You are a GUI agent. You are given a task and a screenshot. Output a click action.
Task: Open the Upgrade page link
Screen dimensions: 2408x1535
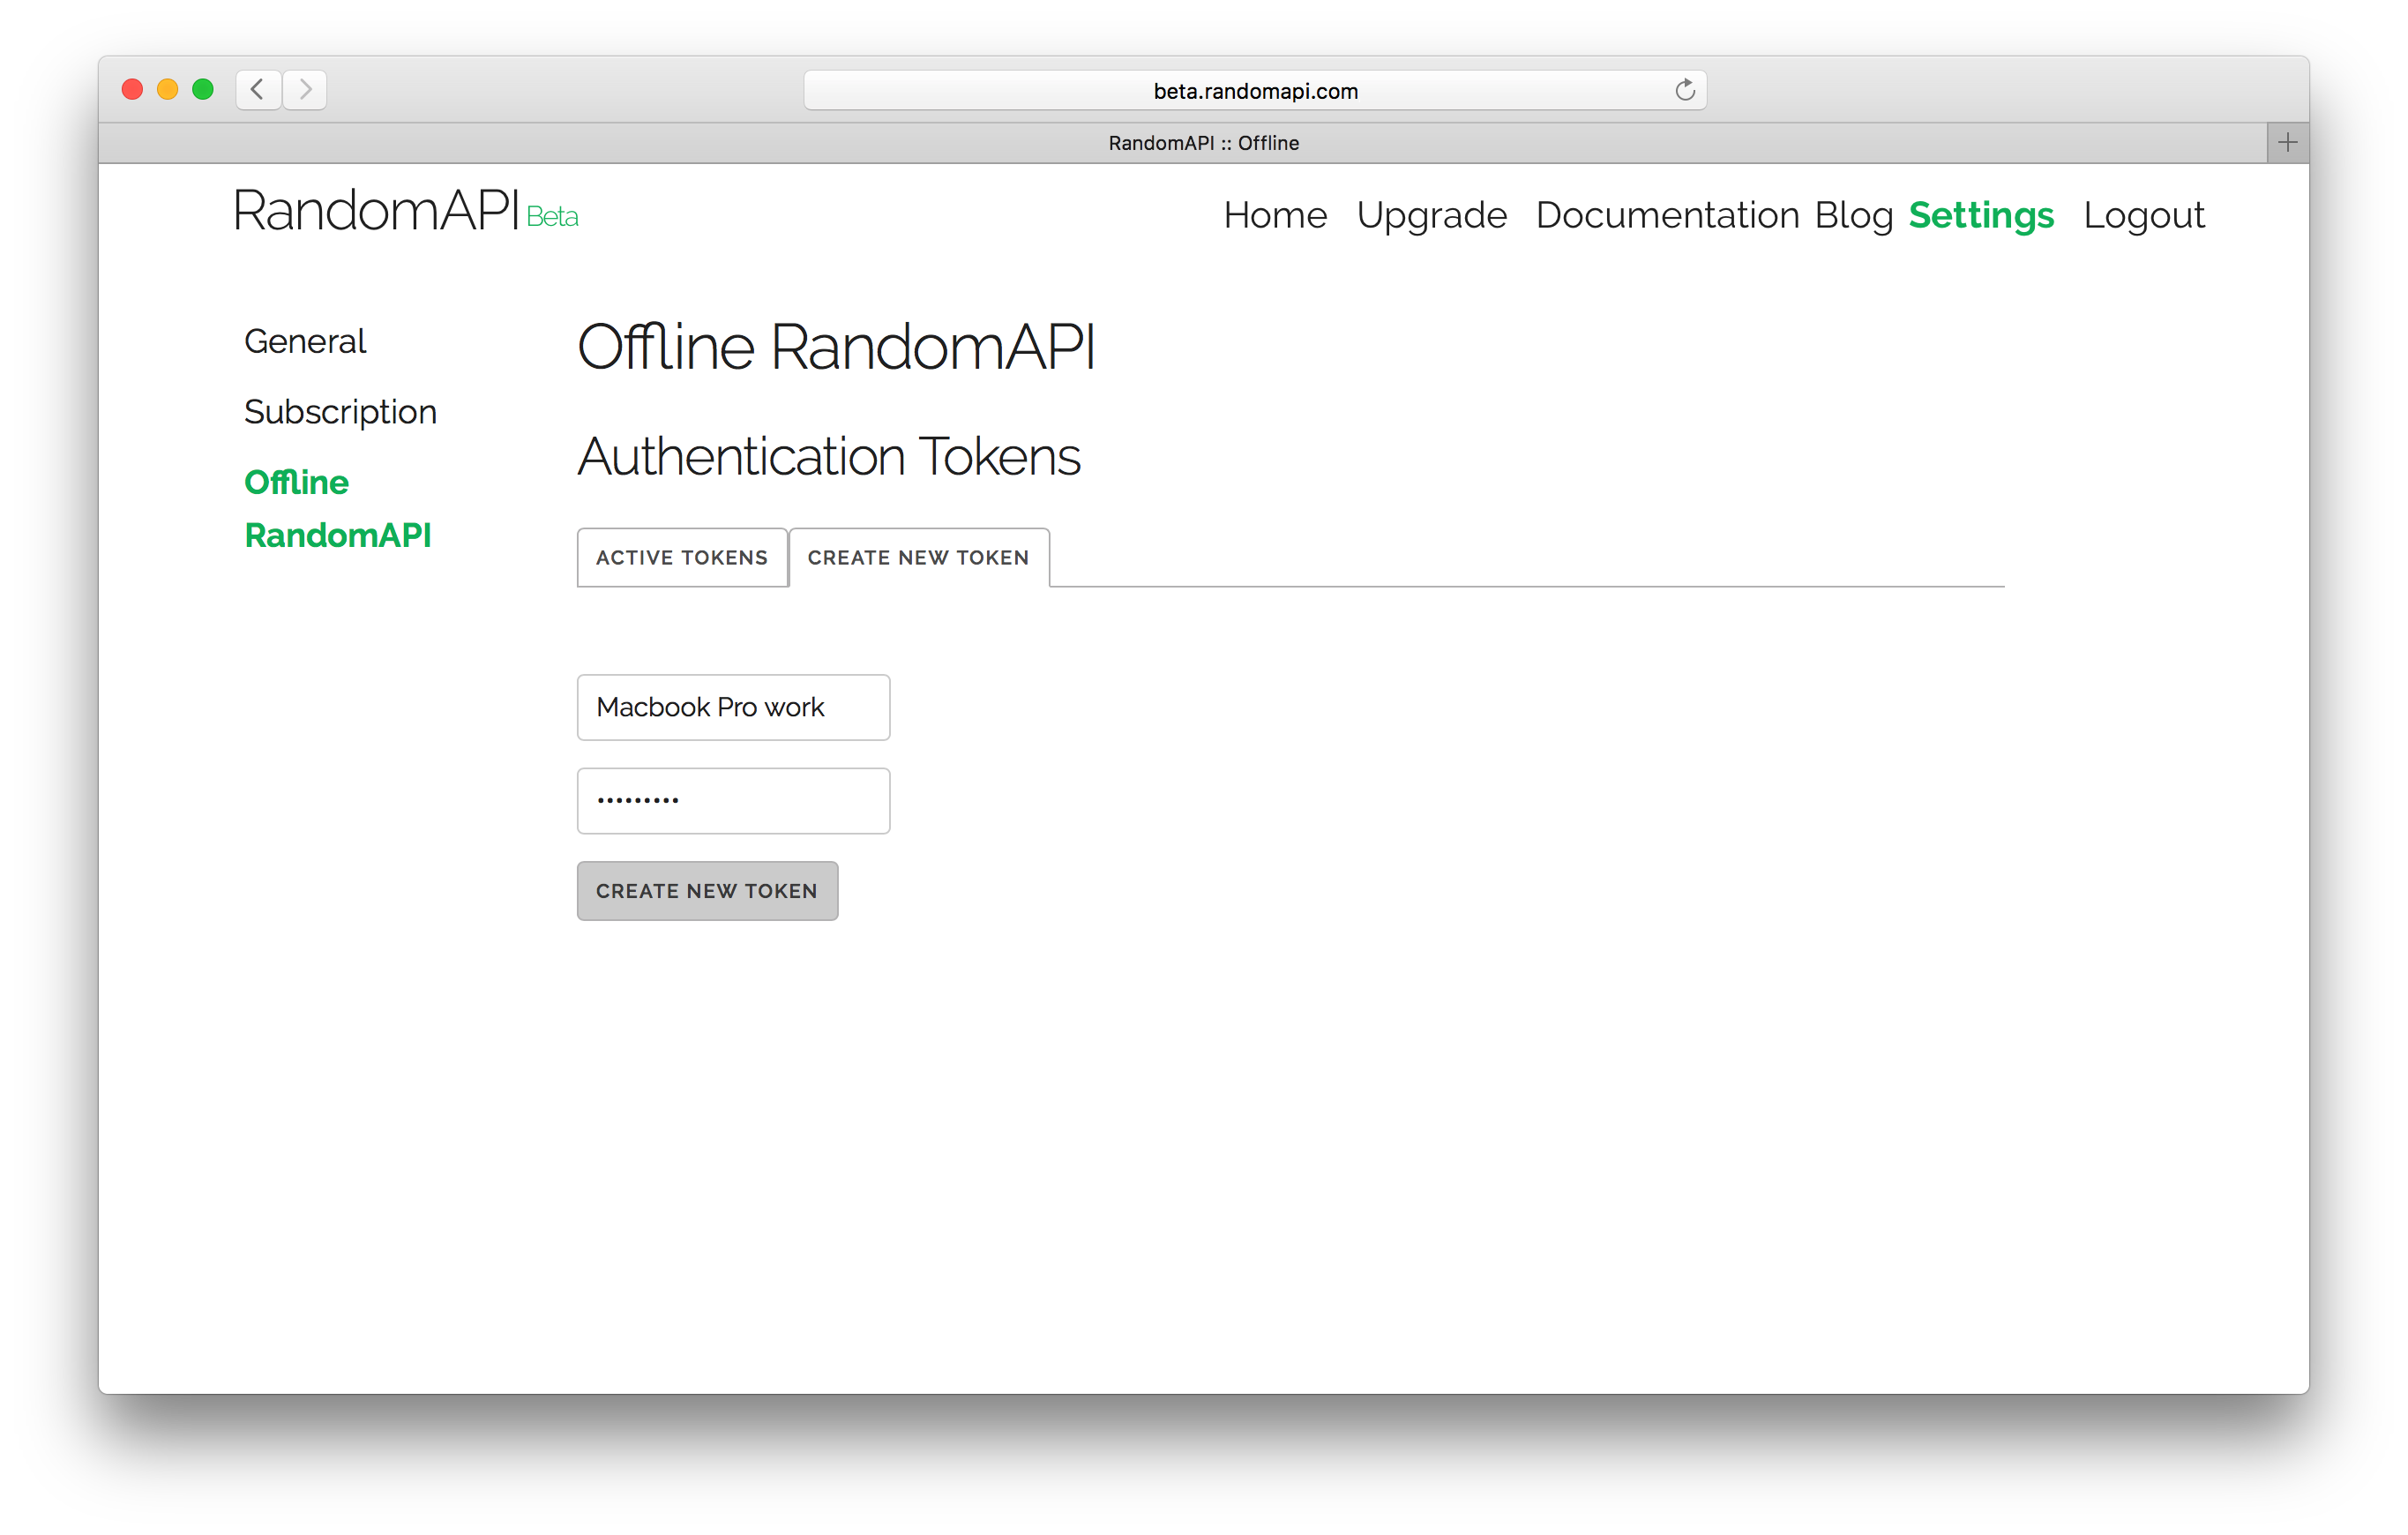1431,216
